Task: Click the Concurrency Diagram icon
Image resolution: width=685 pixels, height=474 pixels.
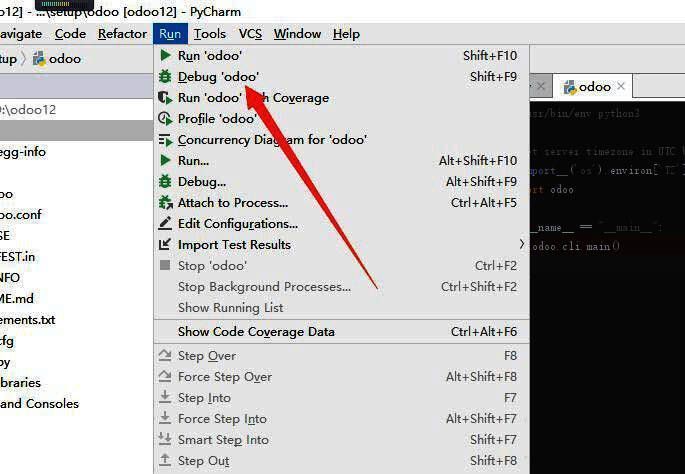Action: (x=166, y=140)
